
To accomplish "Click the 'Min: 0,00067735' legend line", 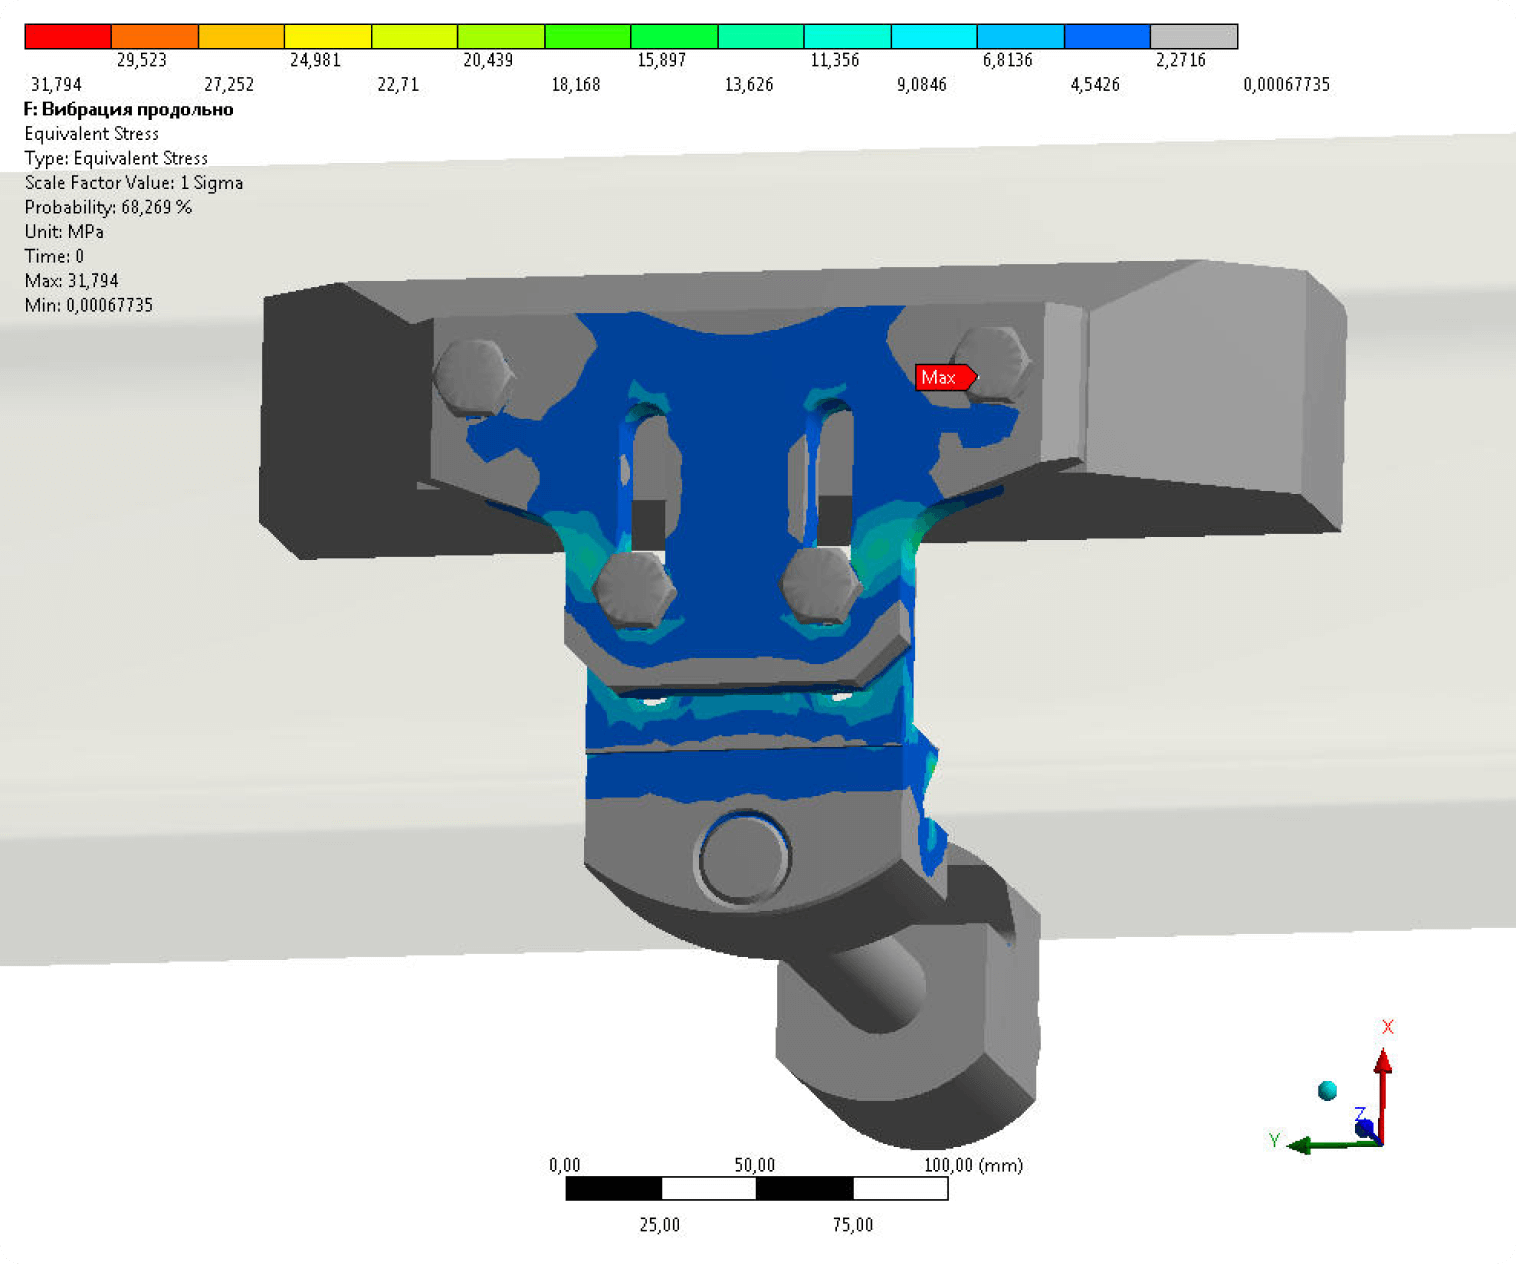I will 89,305.
